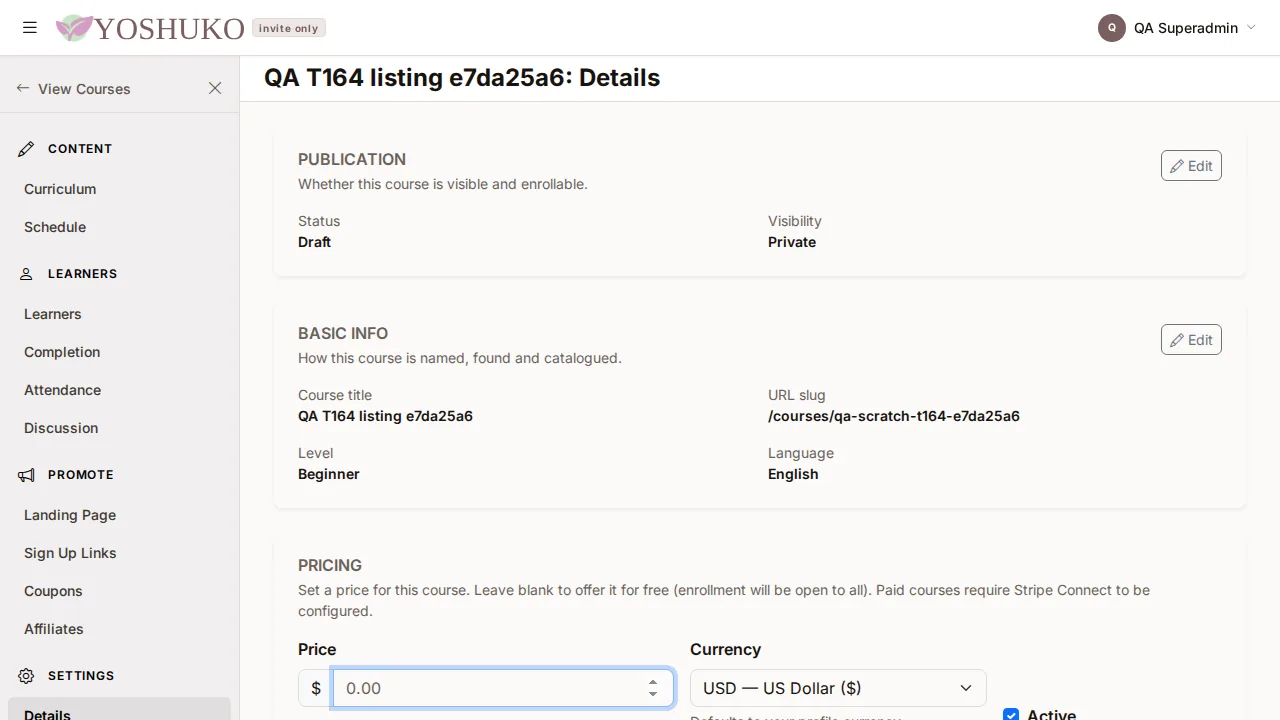
Task: Click the back arrow beside View Courses
Action: [x=23, y=88]
